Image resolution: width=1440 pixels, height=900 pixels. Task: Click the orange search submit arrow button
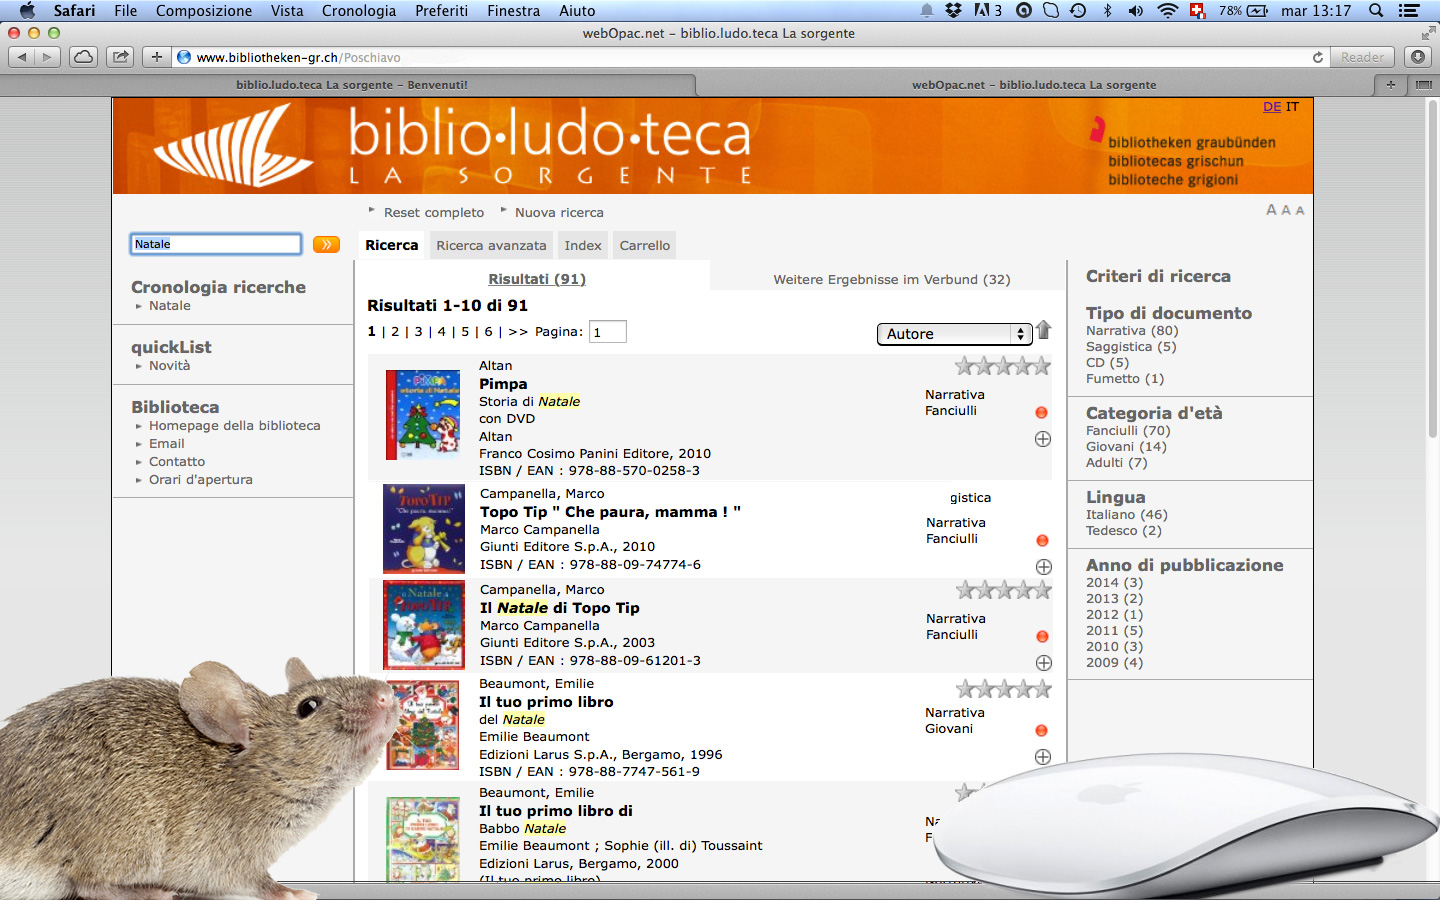326,244
